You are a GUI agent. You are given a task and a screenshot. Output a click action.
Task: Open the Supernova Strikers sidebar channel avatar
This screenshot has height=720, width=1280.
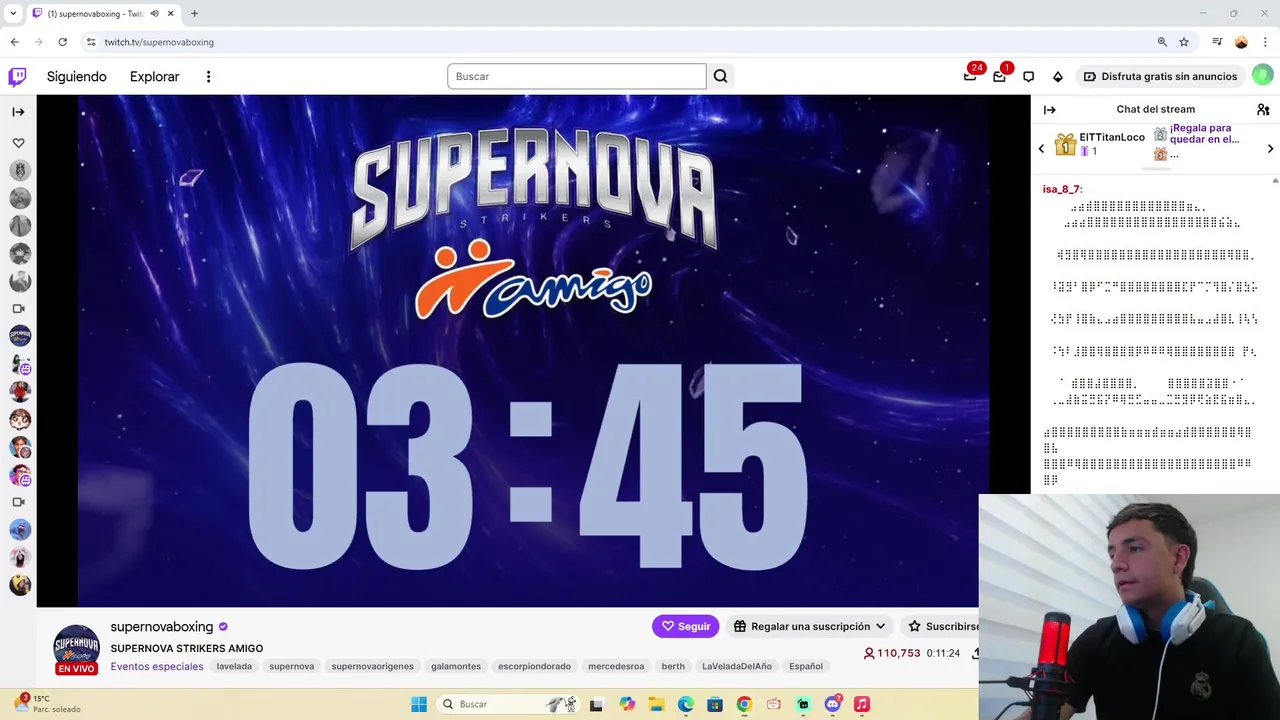point(20,336)
